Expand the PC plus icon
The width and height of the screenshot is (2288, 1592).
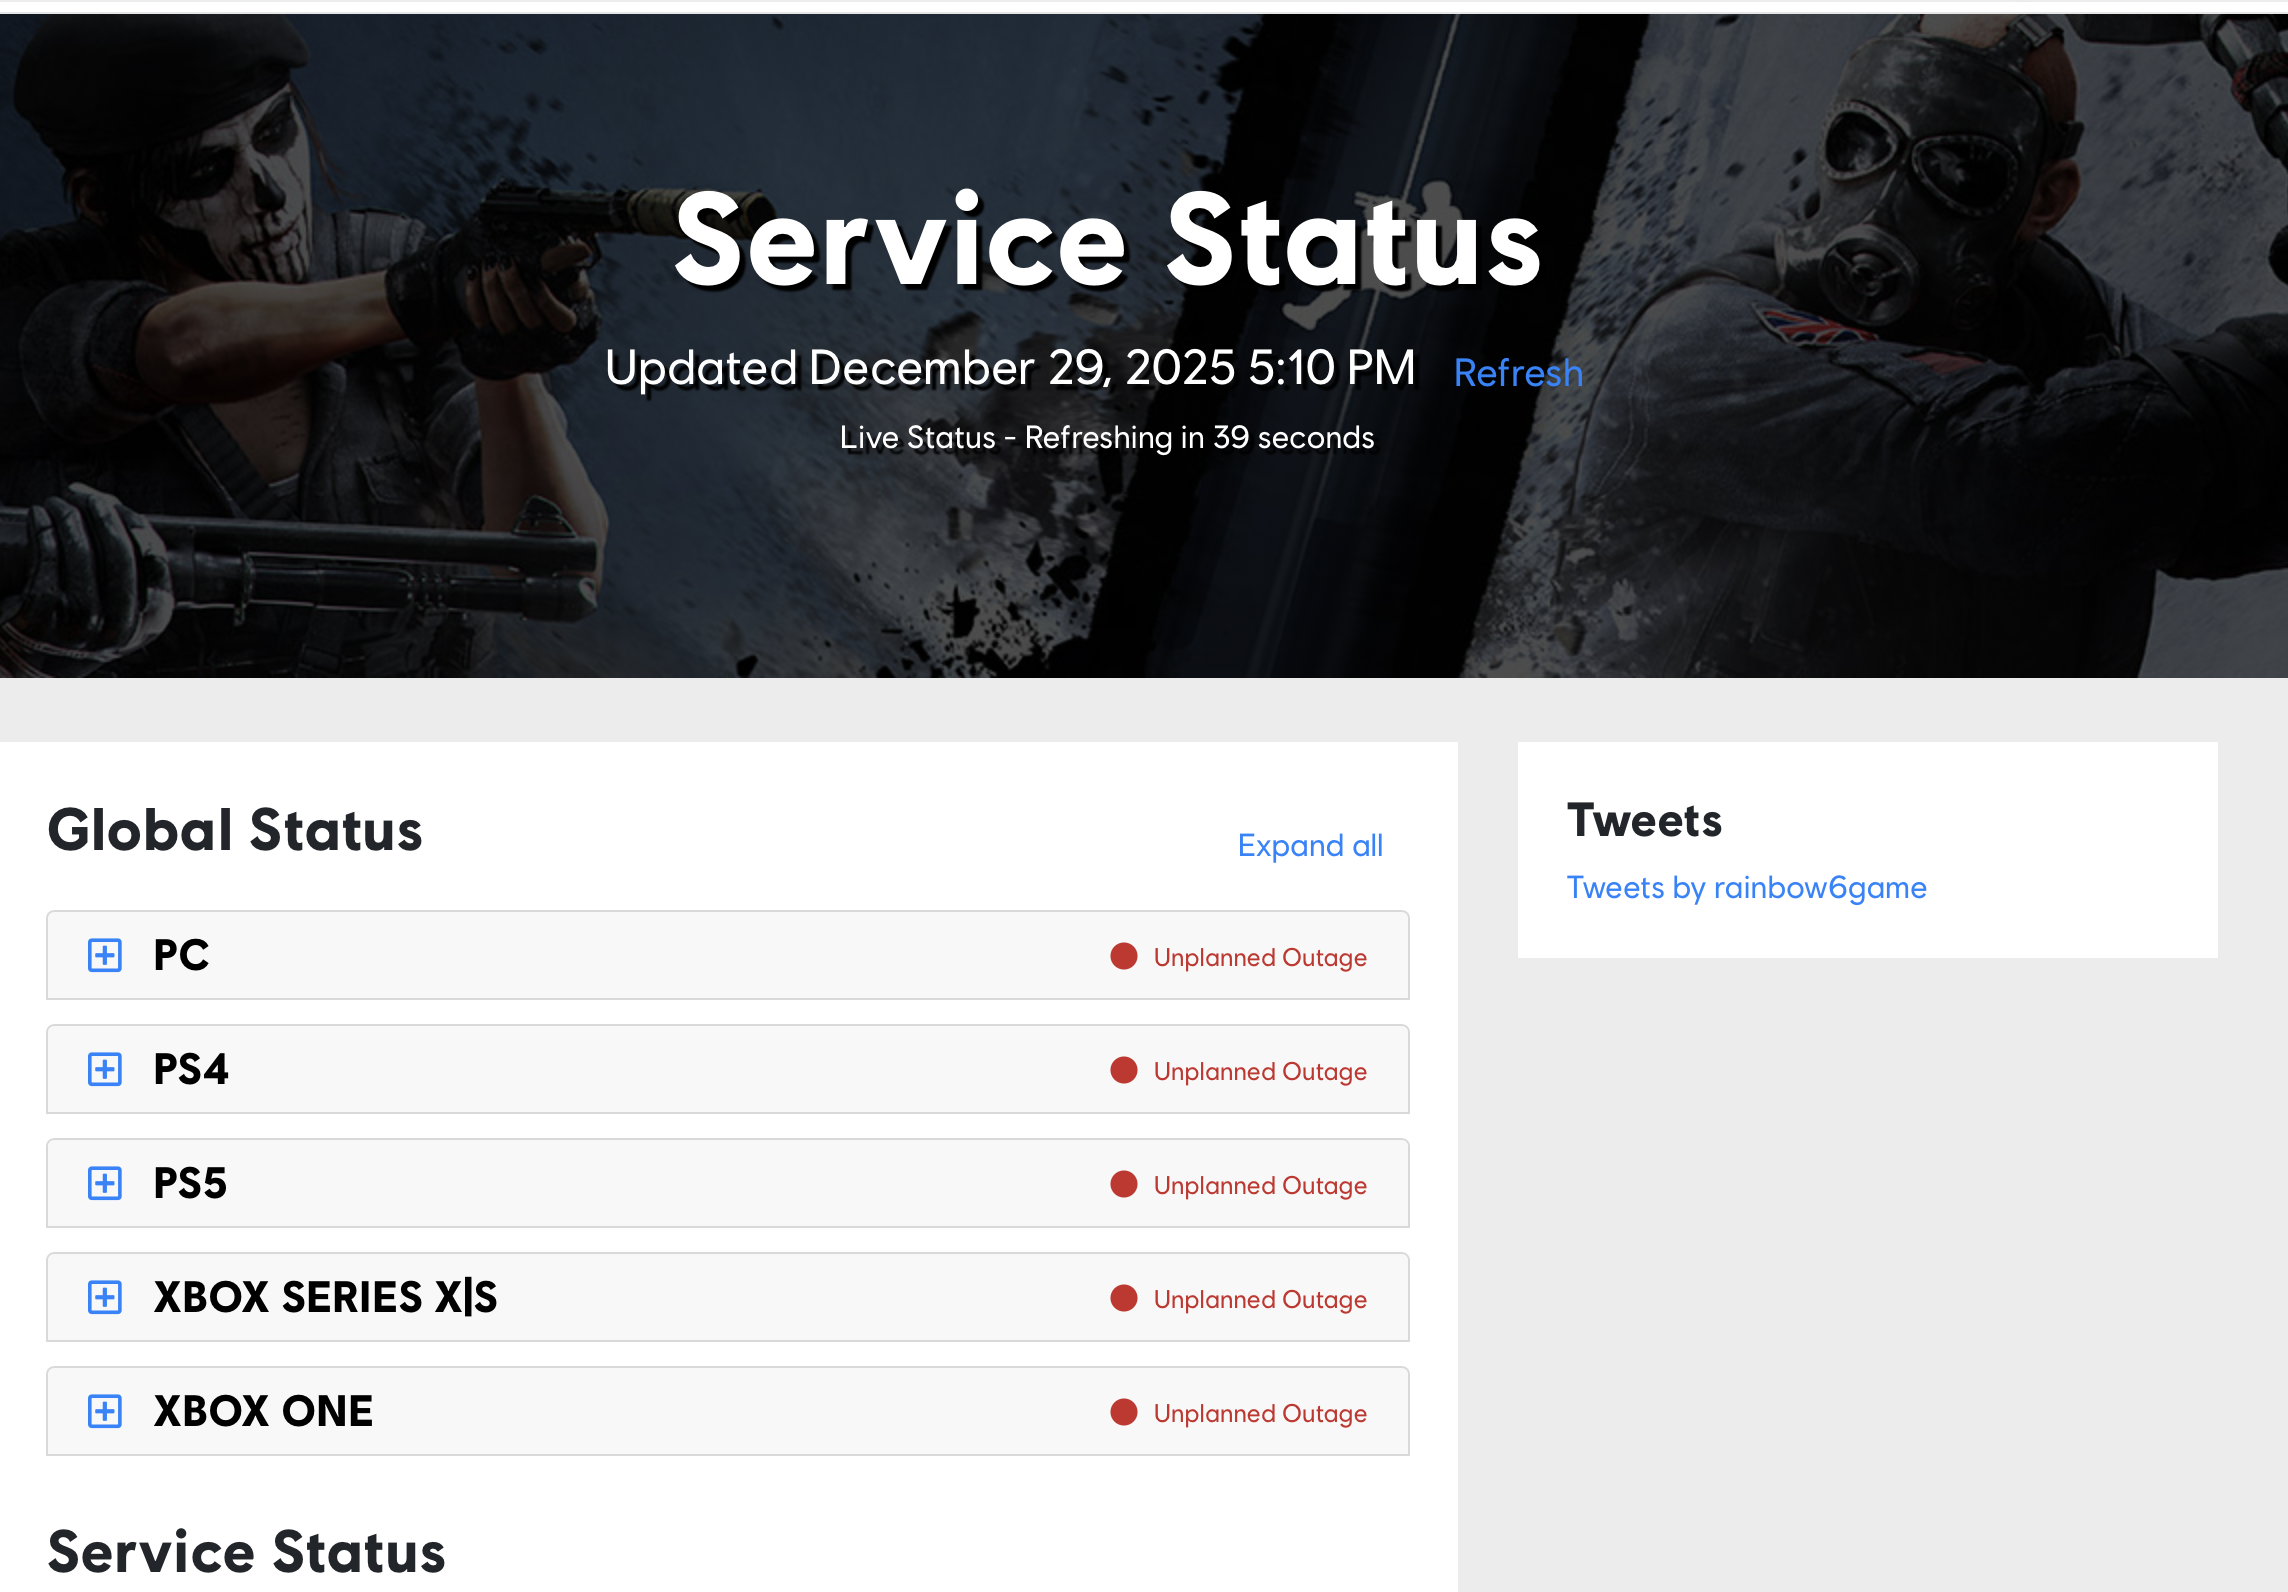point(105,955)
